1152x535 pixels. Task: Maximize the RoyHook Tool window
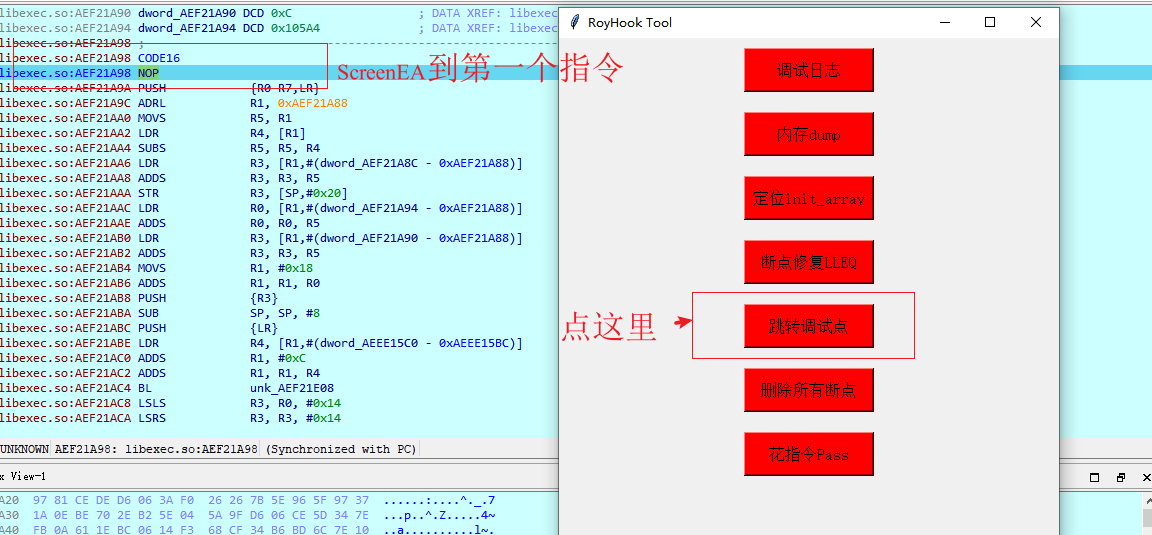pyautogui.click(x=990, y=22)
